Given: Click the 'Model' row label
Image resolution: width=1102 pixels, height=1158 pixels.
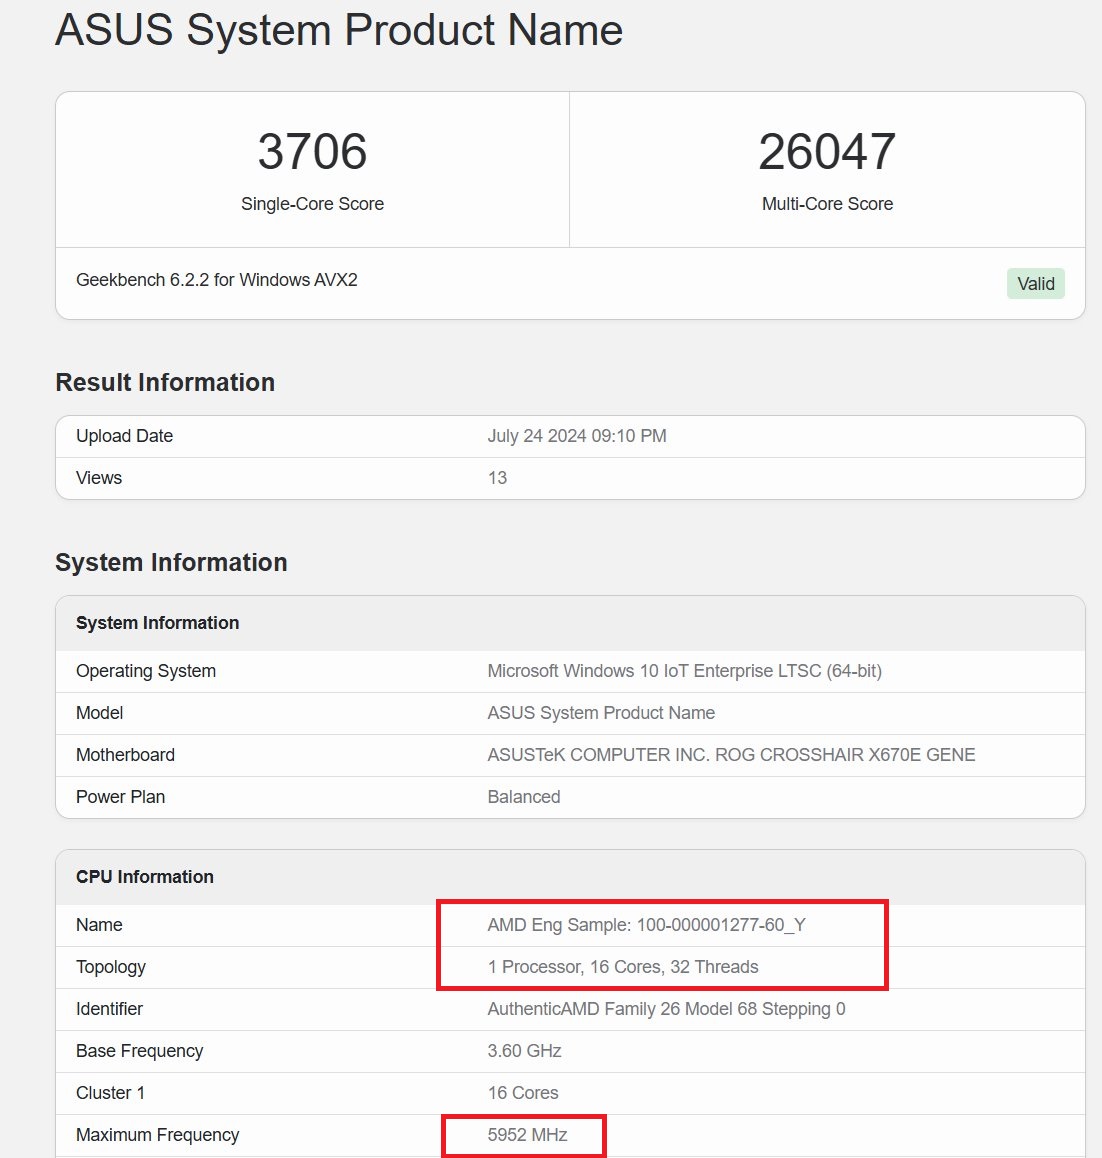Looking at the screenshot, I should tap(99, 713).
